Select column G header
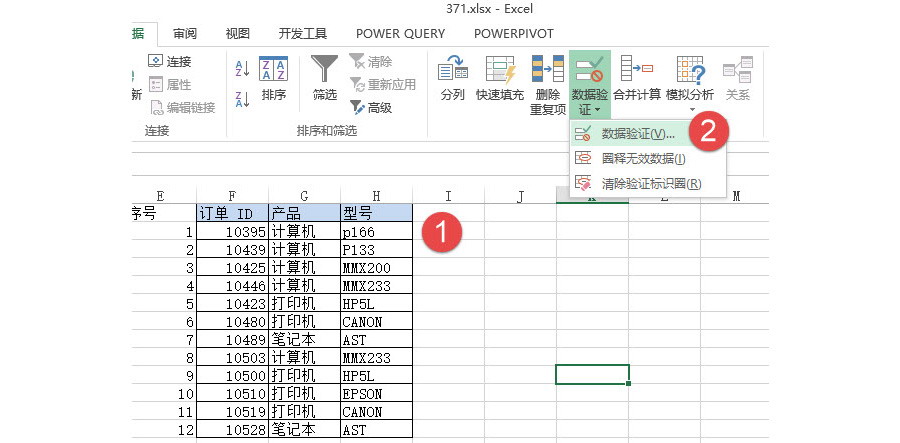900x443 pixels. pos(304,196)
